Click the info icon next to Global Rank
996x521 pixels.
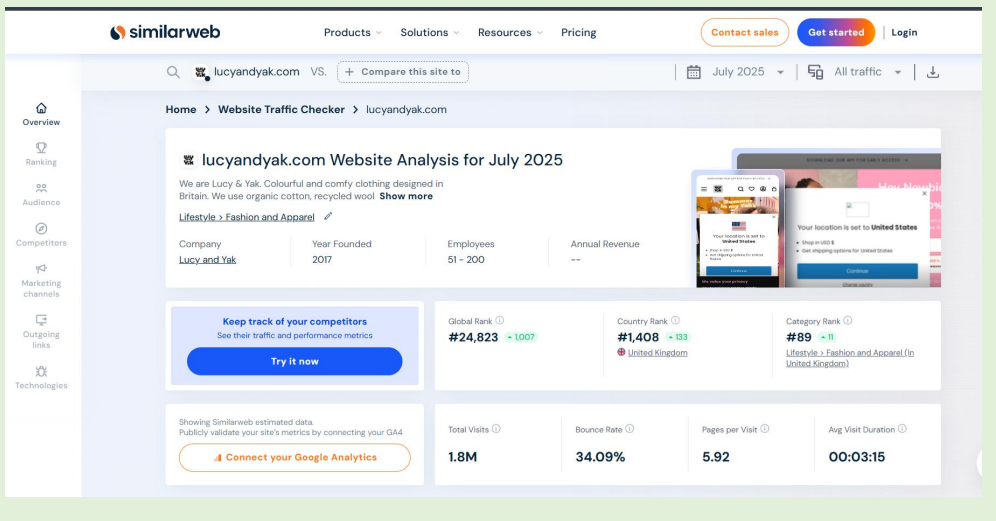[x=500, y=321]
